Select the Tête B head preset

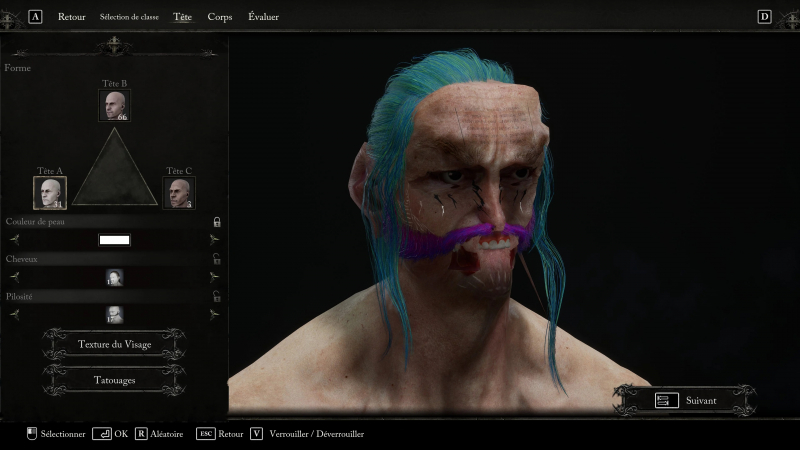114,105
